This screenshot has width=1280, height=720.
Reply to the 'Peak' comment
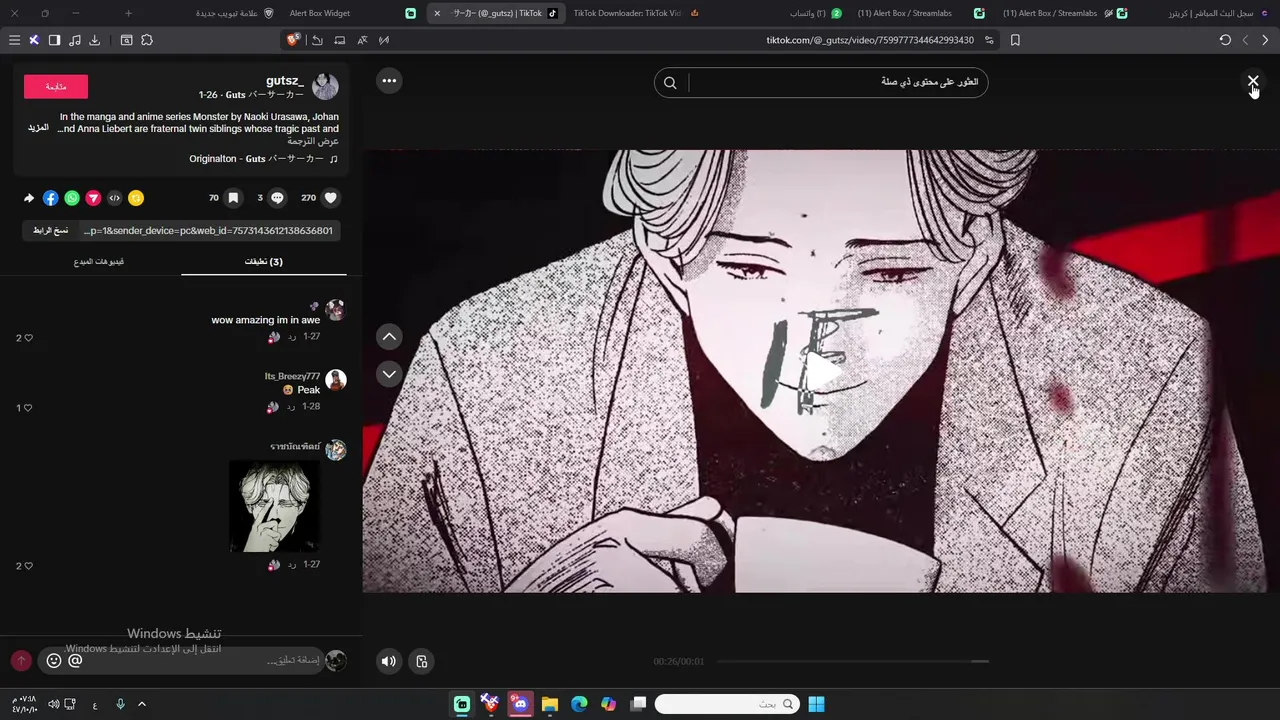point(291,407)
